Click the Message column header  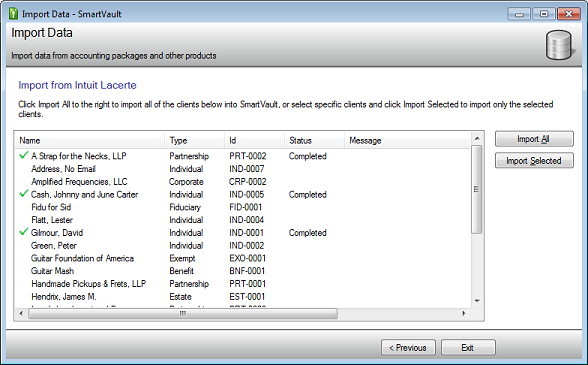click(407, 140)
